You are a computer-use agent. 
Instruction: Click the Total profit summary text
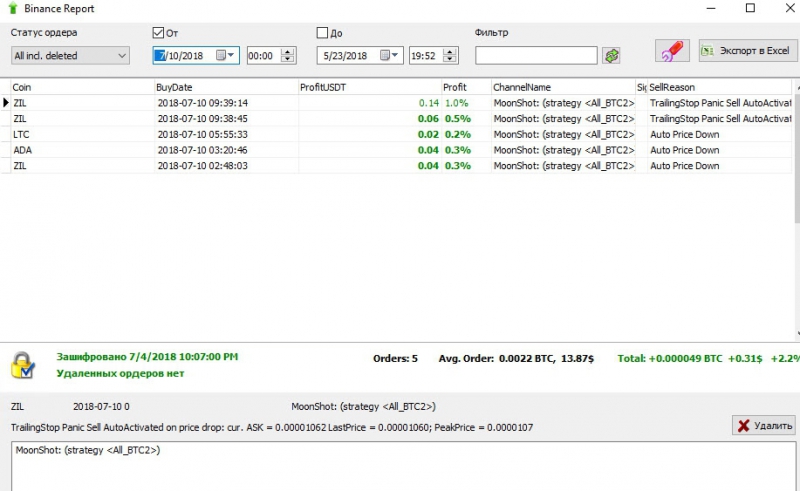pos(709,358)
